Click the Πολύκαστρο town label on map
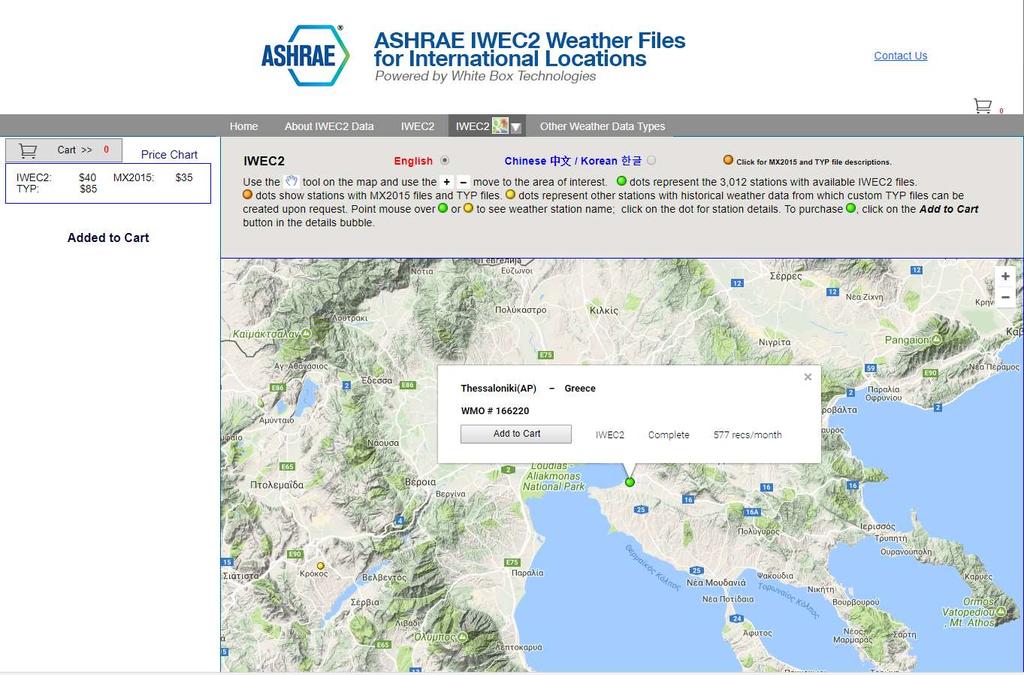This screenshot has width=1024, height=675. tap(520, 309)
